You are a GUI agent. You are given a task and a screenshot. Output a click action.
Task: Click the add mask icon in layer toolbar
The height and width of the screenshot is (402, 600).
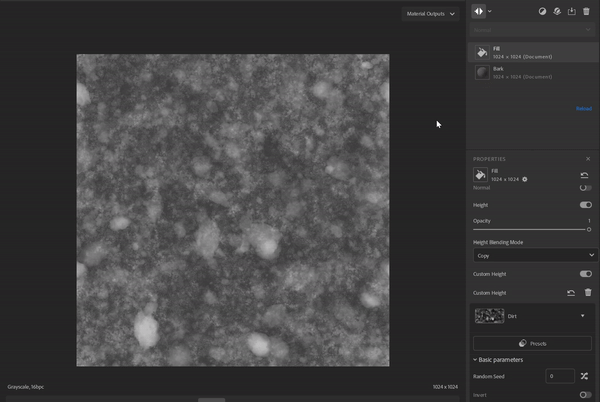tap(543, 12)
